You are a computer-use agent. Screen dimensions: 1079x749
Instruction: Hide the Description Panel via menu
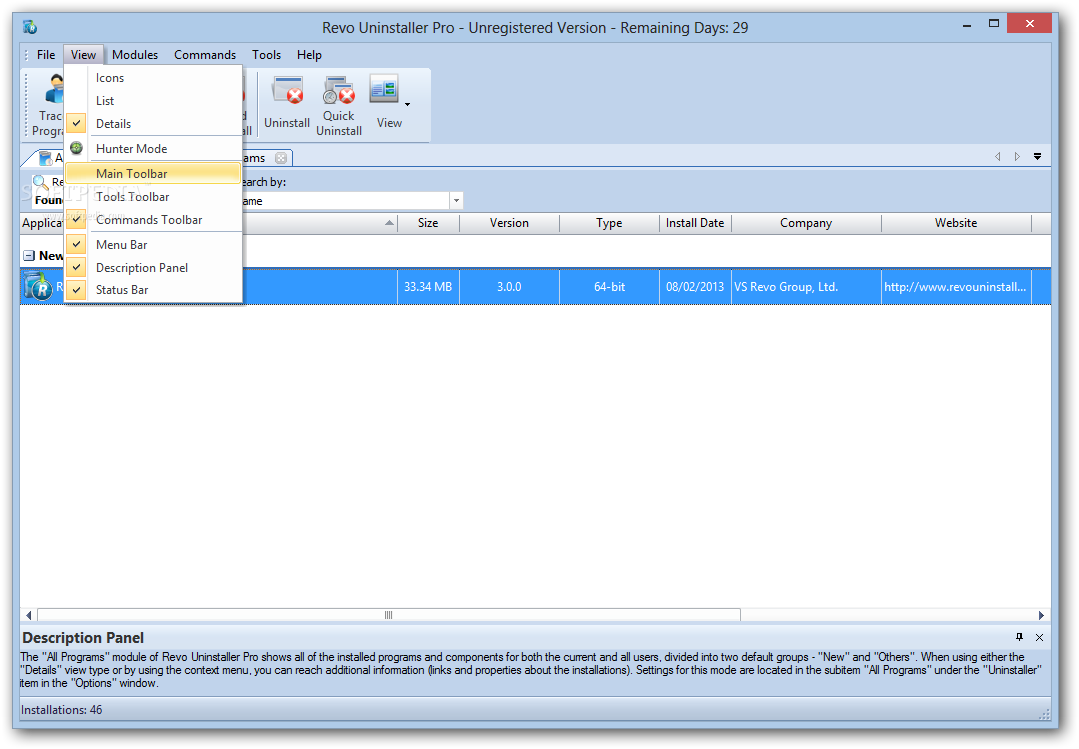153,267
